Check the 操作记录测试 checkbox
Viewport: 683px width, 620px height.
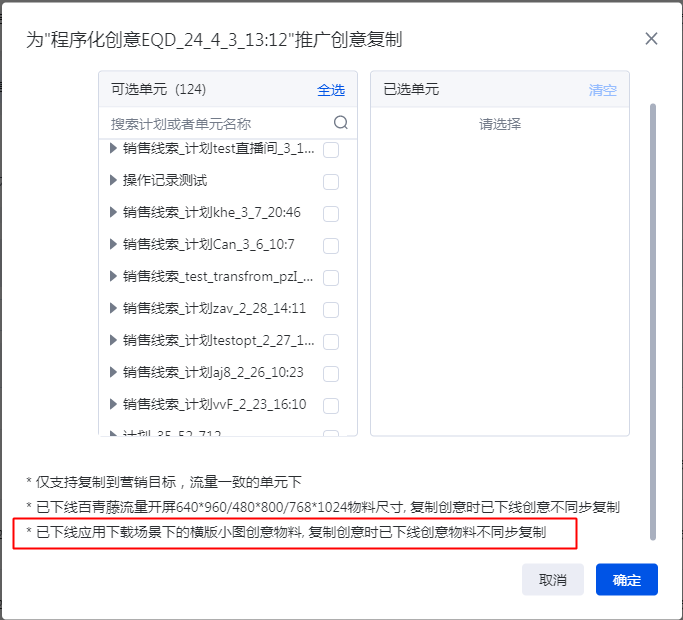(x=331, y=182)
